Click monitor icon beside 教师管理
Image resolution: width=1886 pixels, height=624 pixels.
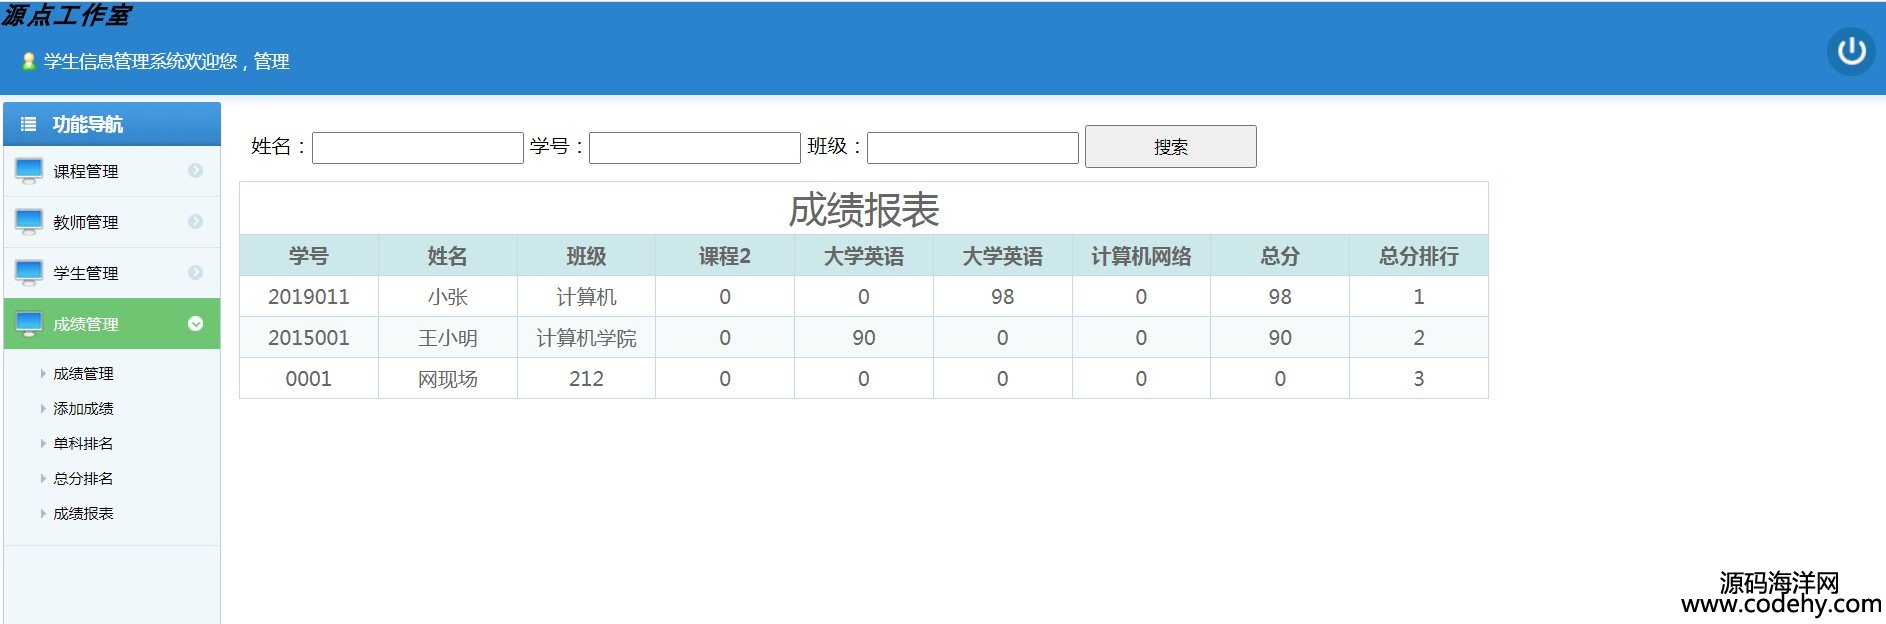click(29, 222)
